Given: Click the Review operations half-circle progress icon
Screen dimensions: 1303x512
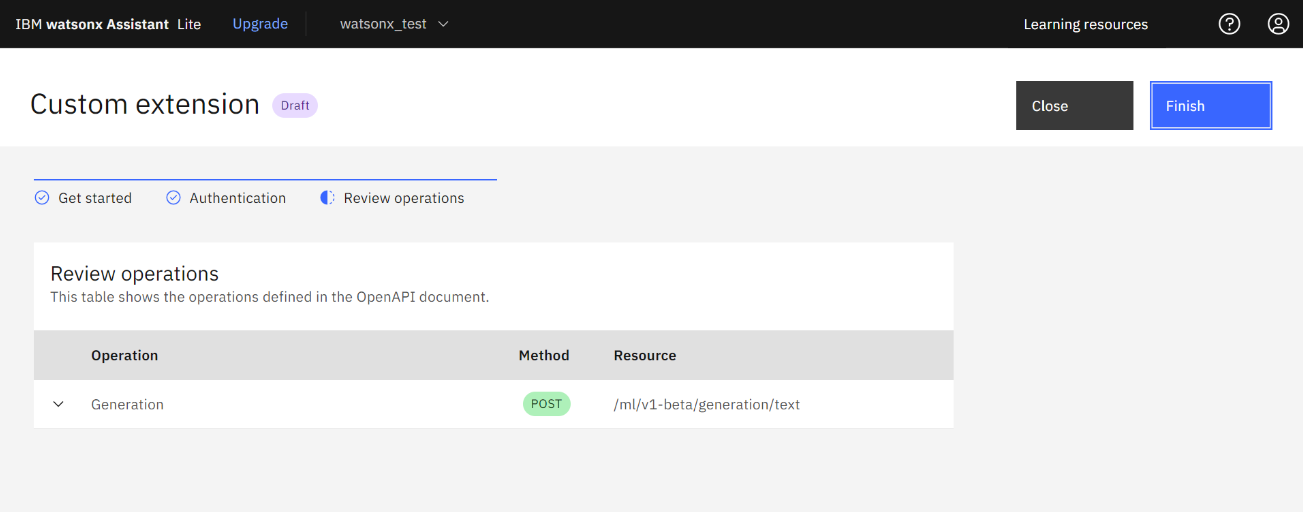Looking at the screenshot, I should point(327,198).
